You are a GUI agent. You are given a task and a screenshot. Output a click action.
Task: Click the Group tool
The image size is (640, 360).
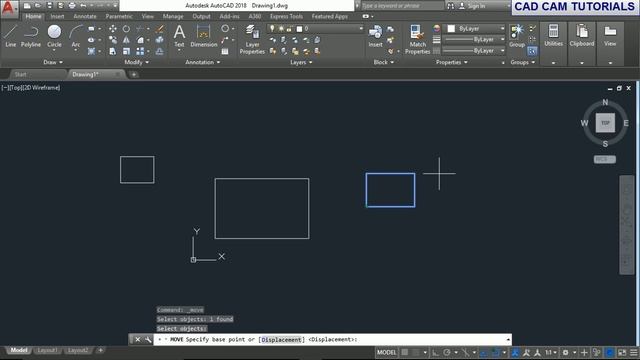[517, 36]
